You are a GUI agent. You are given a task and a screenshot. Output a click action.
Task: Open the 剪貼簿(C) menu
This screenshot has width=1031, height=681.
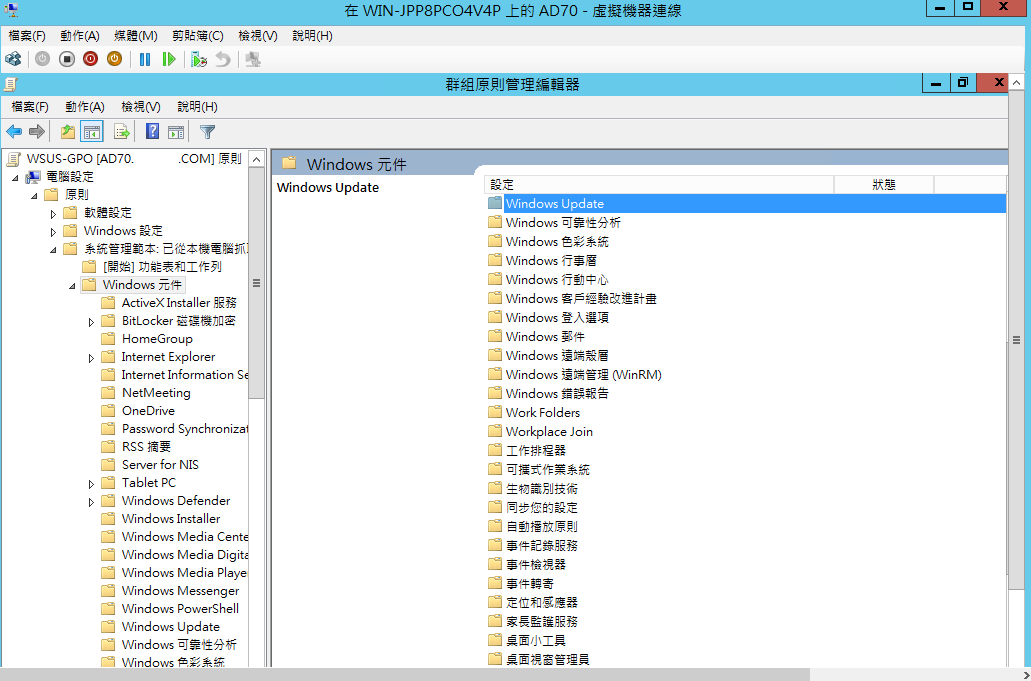pyautogui.click(x=197, y=35)
